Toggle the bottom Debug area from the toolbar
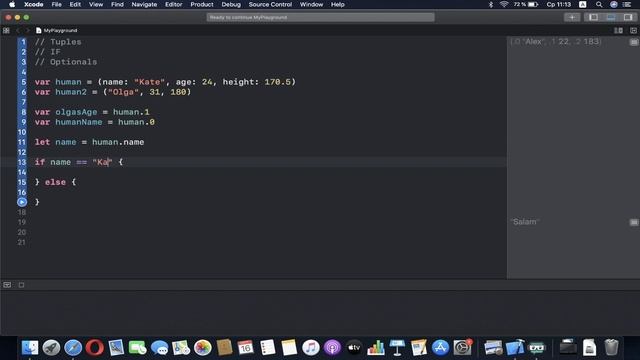The image size is (640, 360). click(x=611, y=17)
